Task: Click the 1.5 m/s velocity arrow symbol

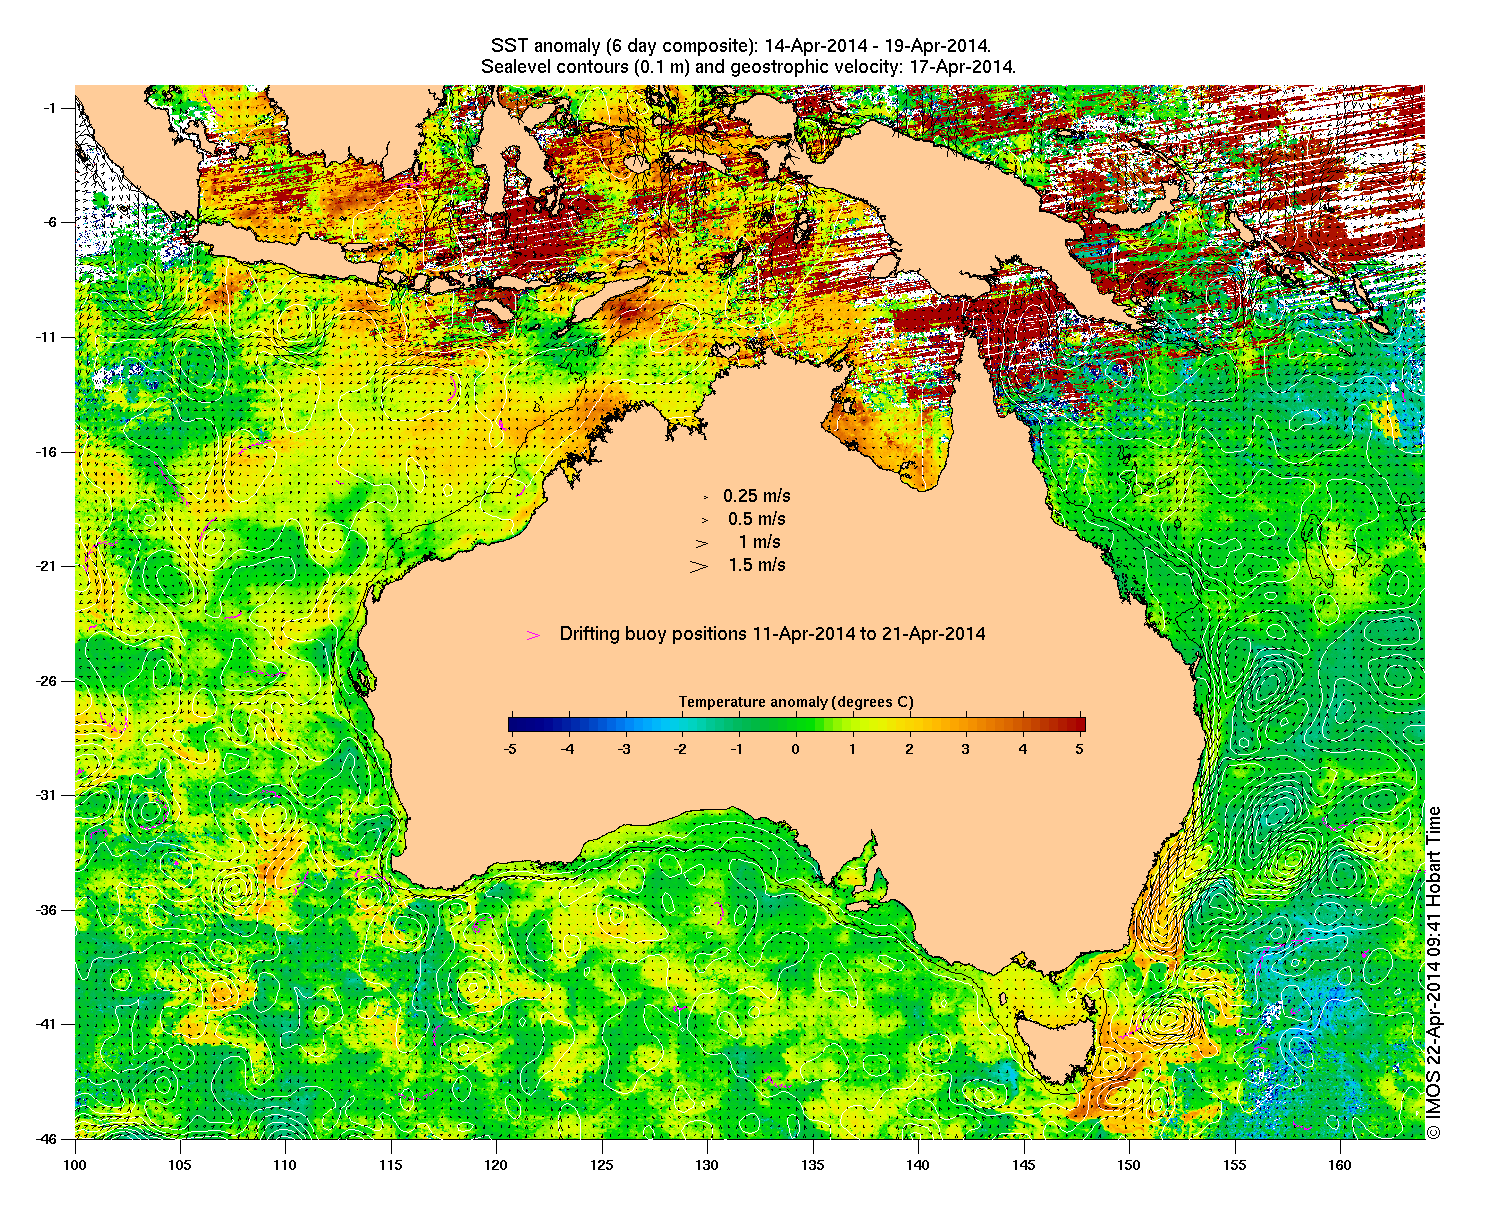Action: (x=699, y=566)
